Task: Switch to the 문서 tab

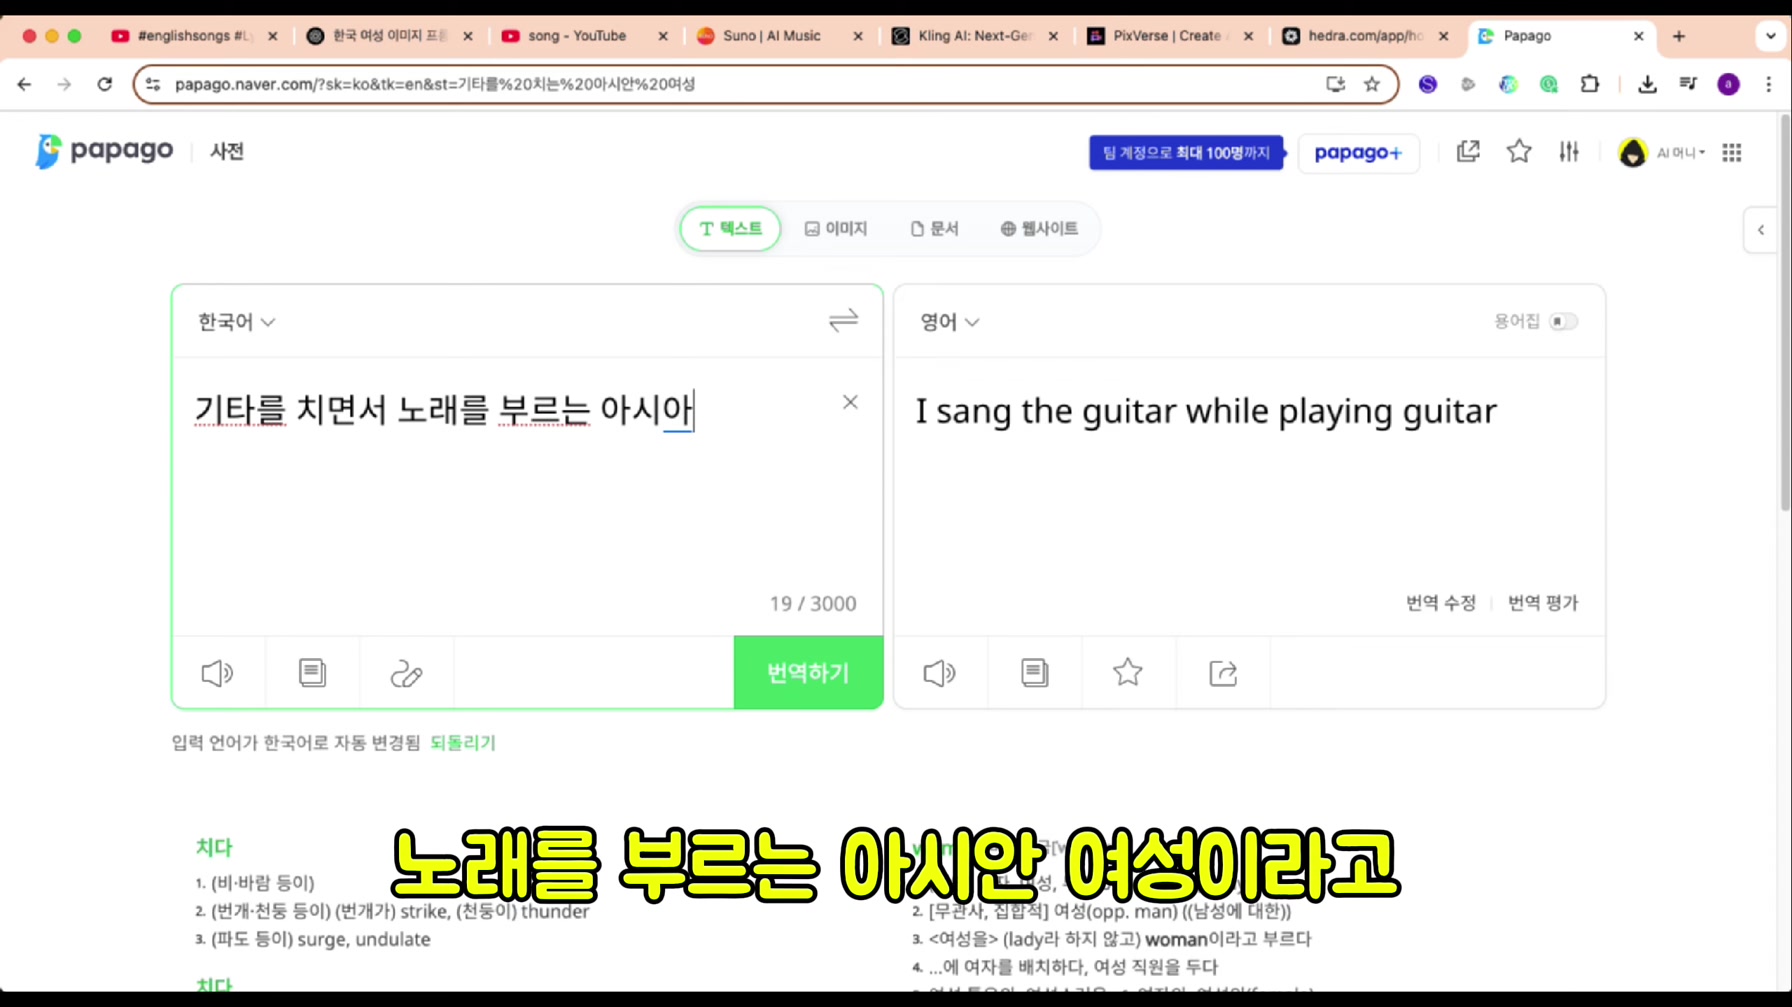Action: tap(935, 228)
